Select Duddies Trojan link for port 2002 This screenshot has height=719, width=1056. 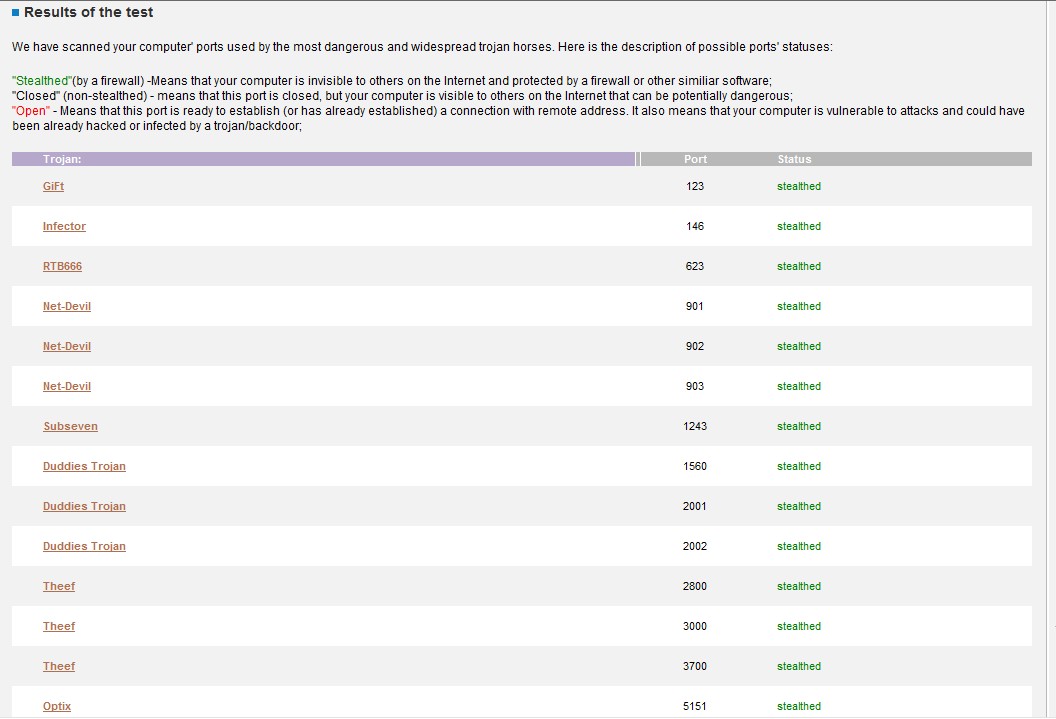pyautogui.click(x=84, y=547)
